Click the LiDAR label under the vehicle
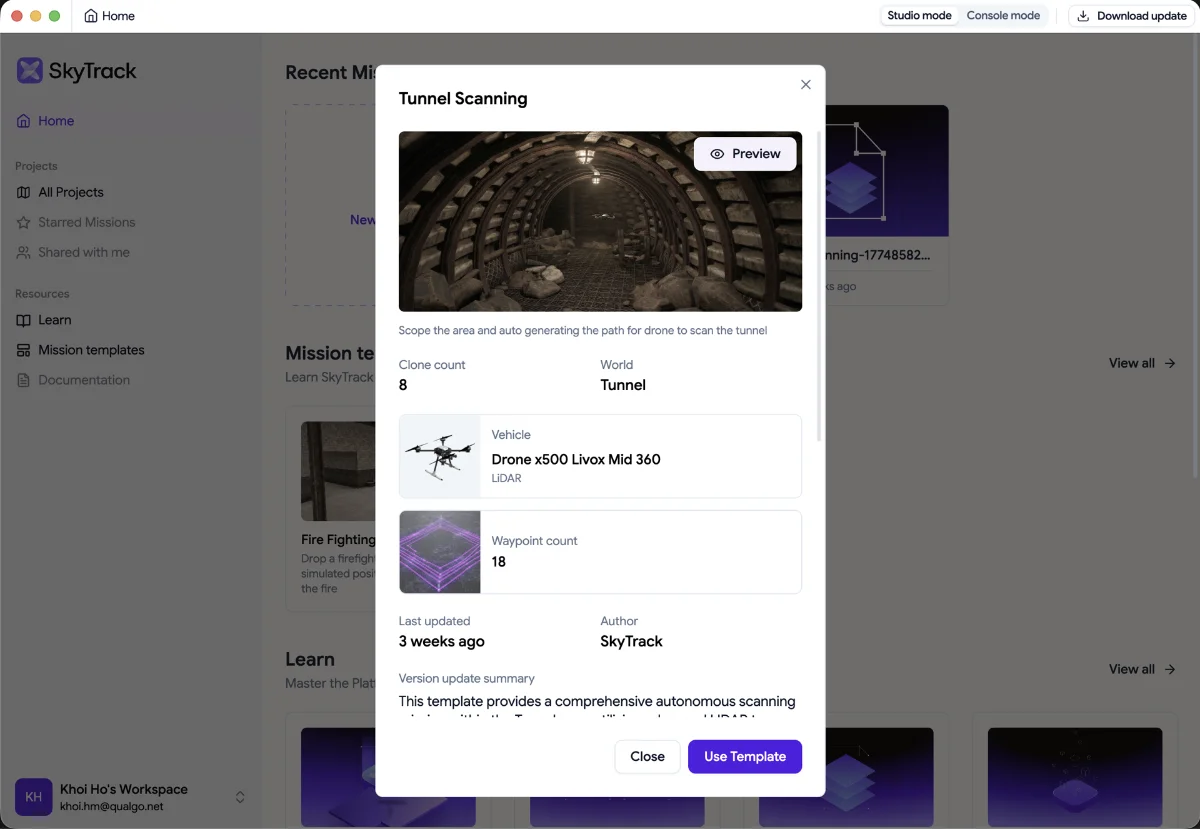Screen dimensions: 1200x829 click(x=506, y=479)
